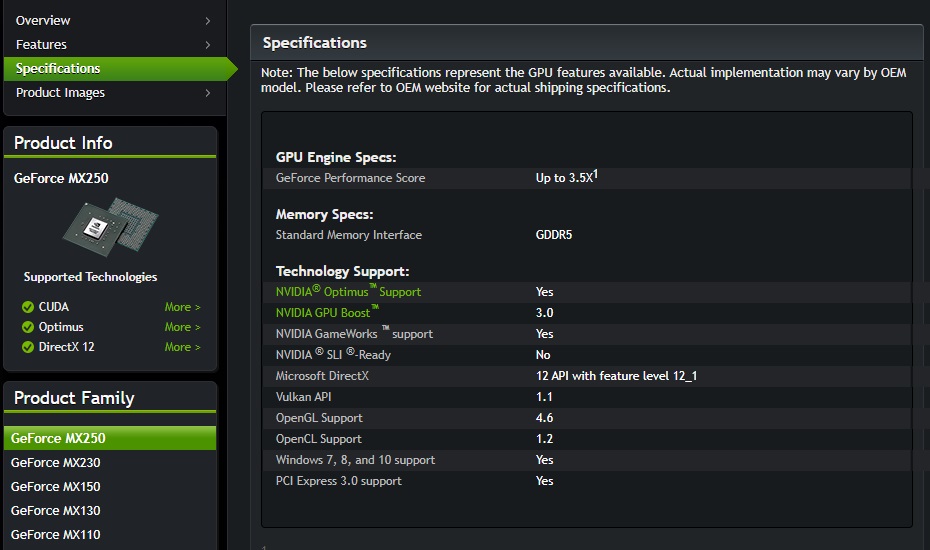Select the Specifications menu item

[58, 69]
